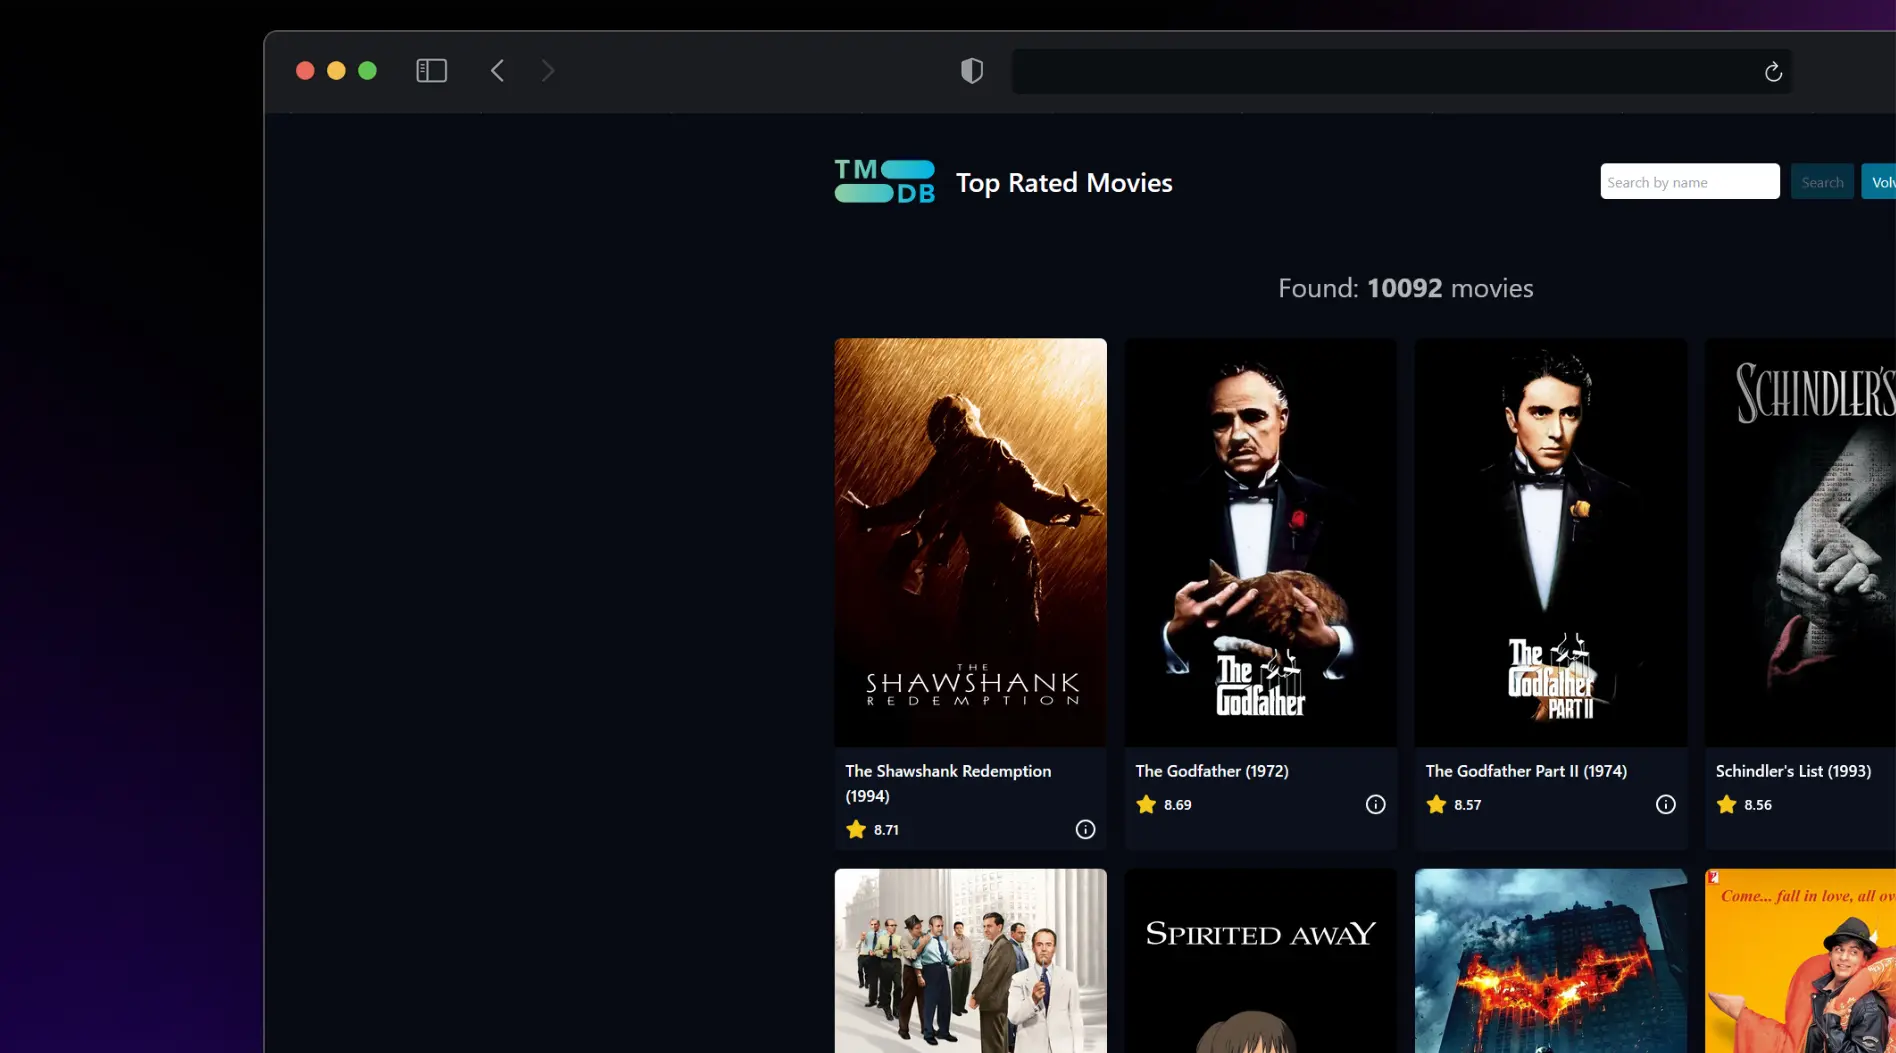
Task: Click the browser privacy shield icon
Action: click(971, 70)
